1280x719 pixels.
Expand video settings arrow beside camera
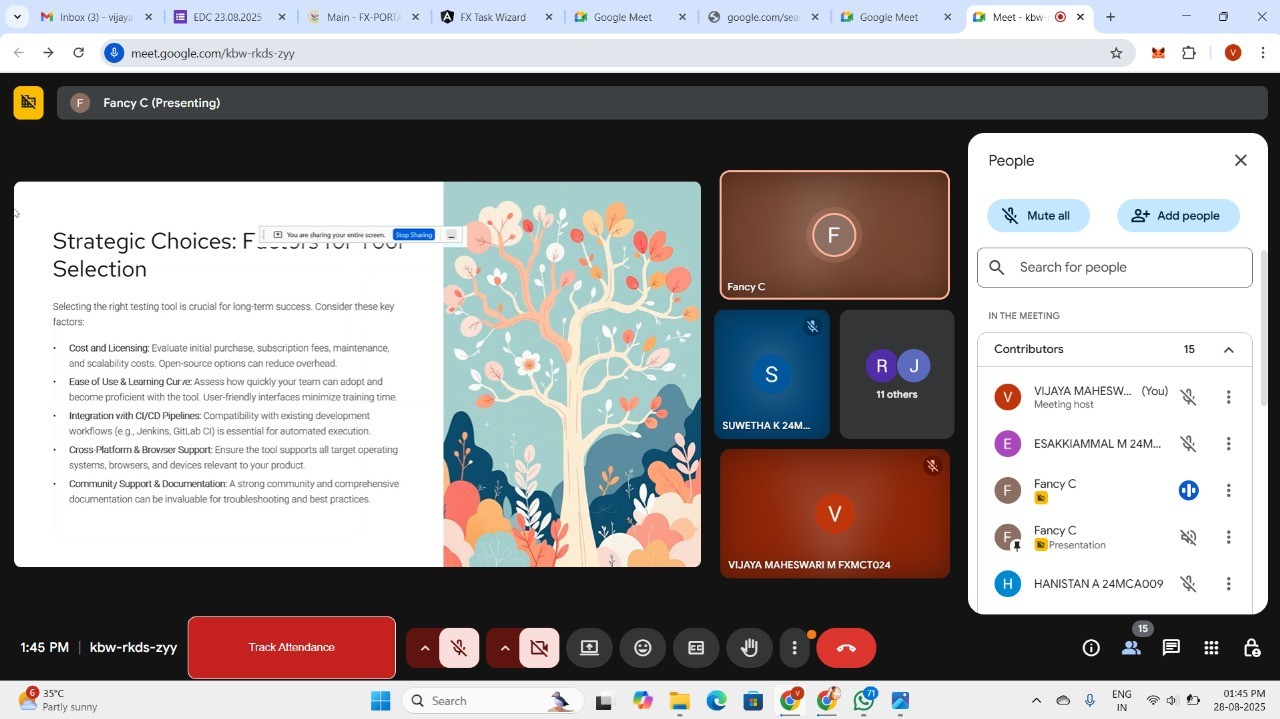[x=505, y=648]
